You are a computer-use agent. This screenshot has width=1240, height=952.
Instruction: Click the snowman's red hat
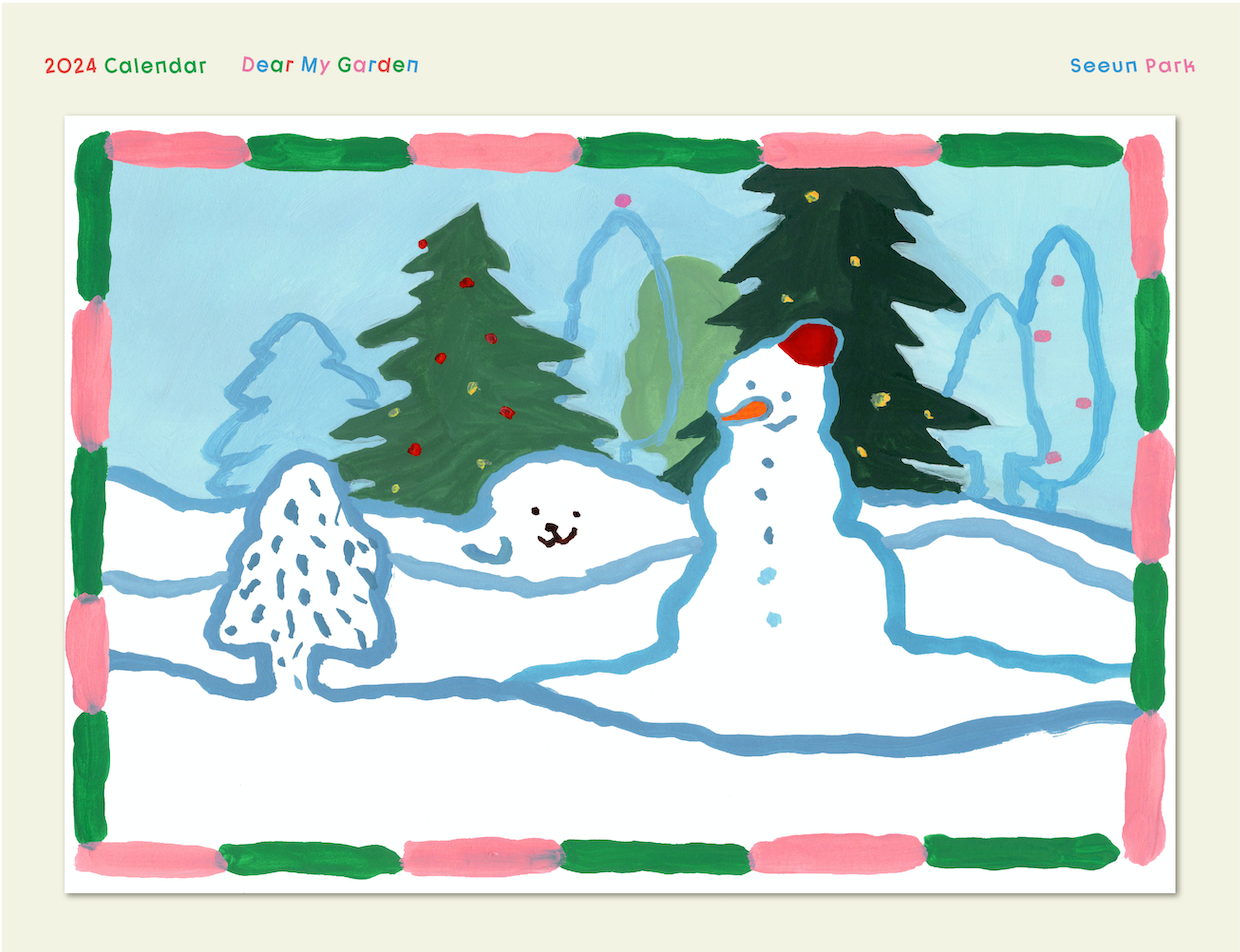pyautogui.click(x=812, y=343)
